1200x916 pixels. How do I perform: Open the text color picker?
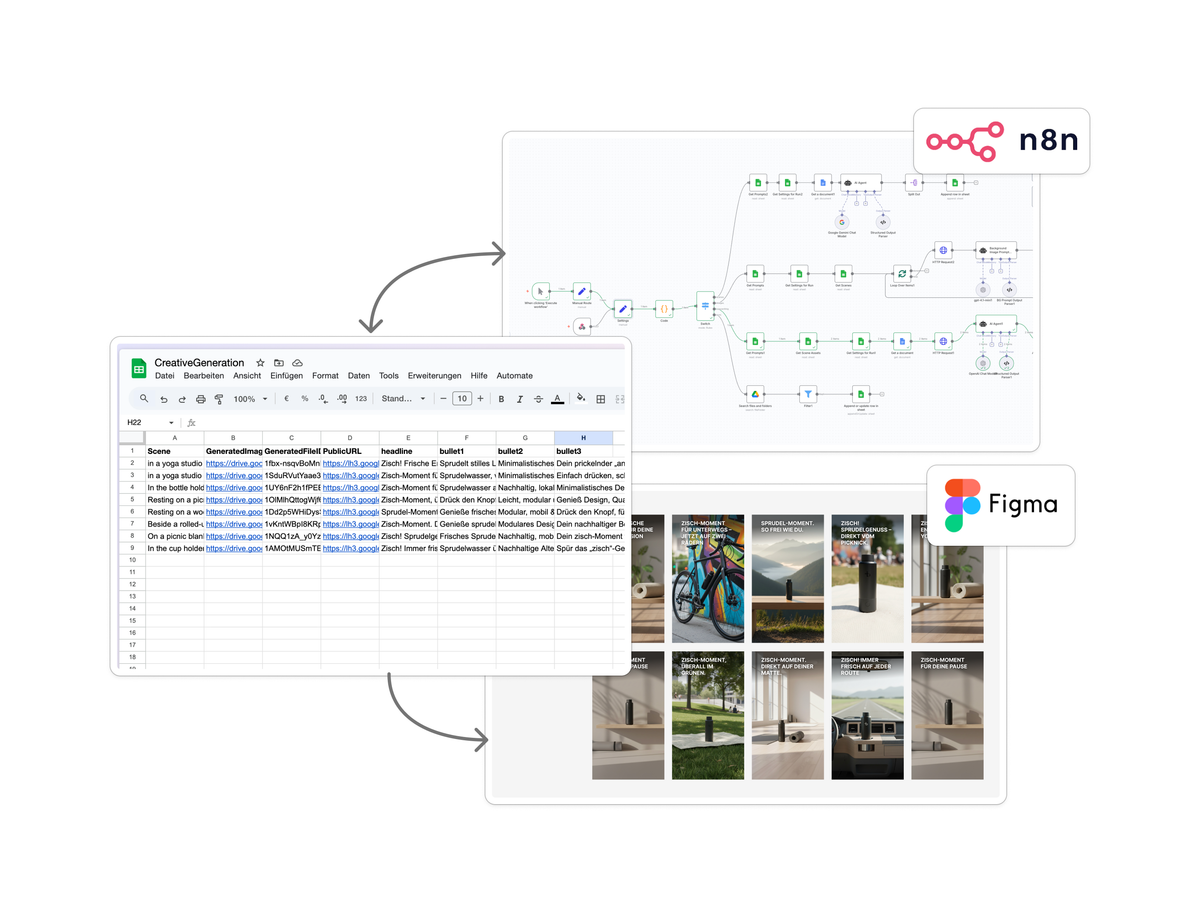[x=556, y=398]
